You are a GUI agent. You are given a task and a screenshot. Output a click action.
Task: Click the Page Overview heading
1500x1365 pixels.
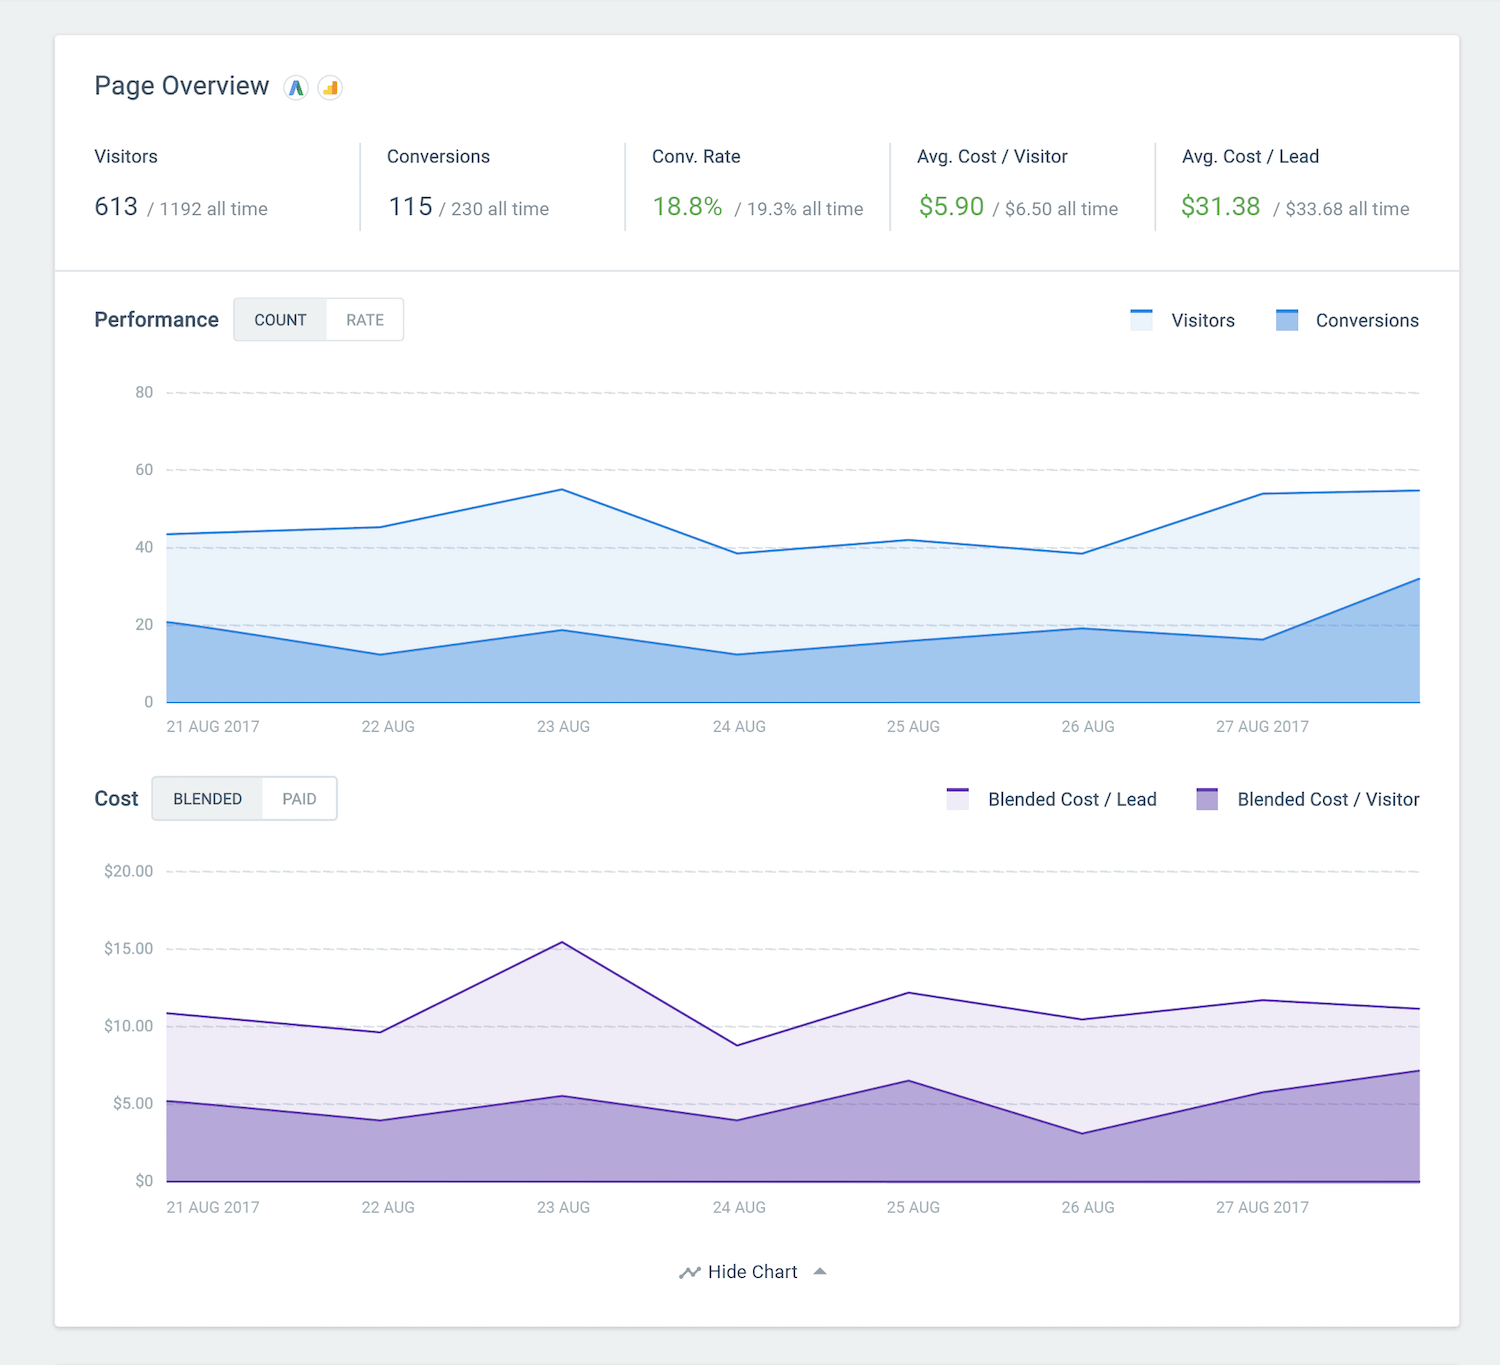(x=181, y=86)
